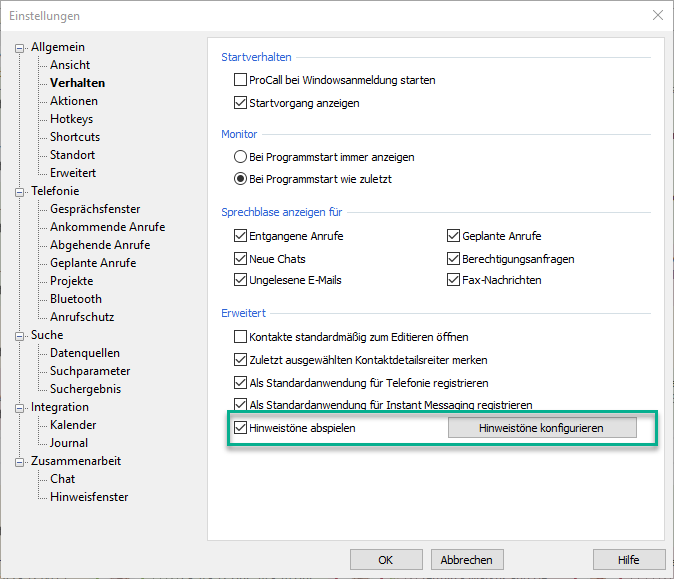The width and height of the screenshot is (674, 579).
Task: Collapse the Suche tree node
Action: [x=20, y=336]
